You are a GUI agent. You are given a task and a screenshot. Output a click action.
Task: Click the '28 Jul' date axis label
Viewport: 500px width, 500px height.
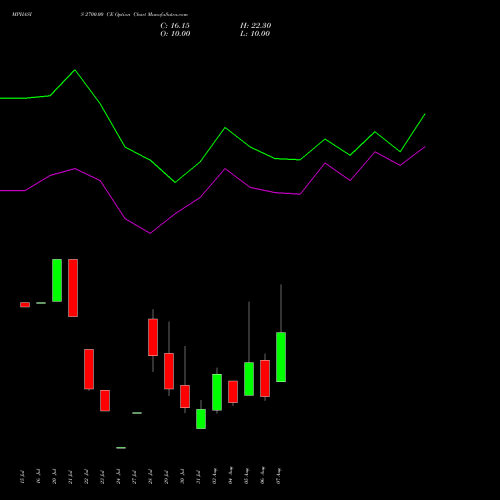150,477
